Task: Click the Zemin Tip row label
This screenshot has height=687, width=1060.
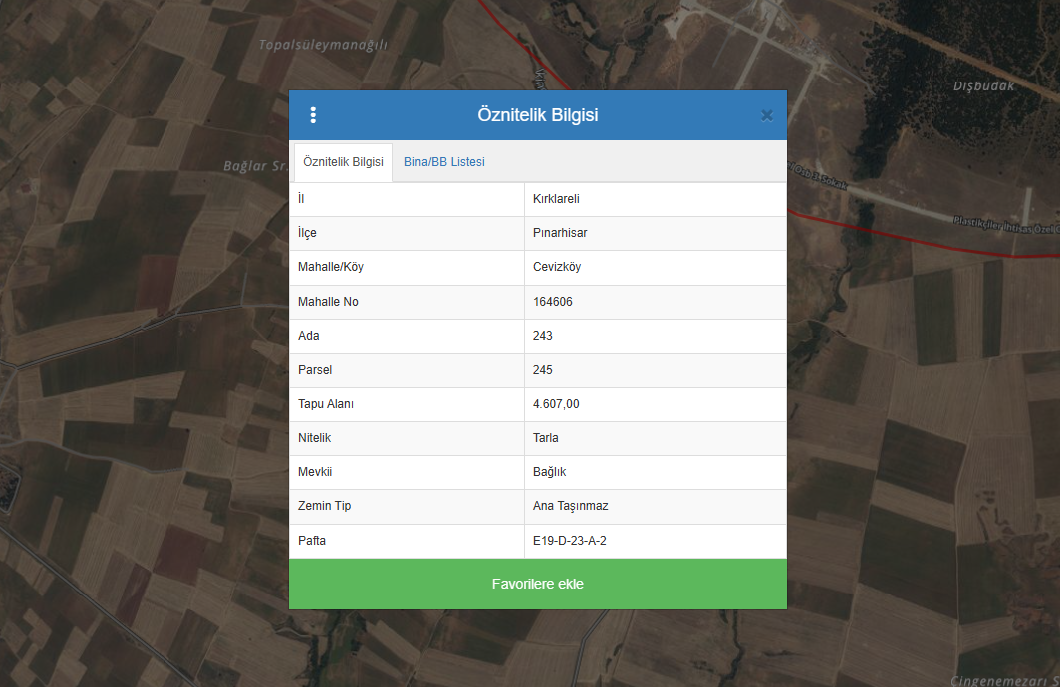Action: coord(324,506)
